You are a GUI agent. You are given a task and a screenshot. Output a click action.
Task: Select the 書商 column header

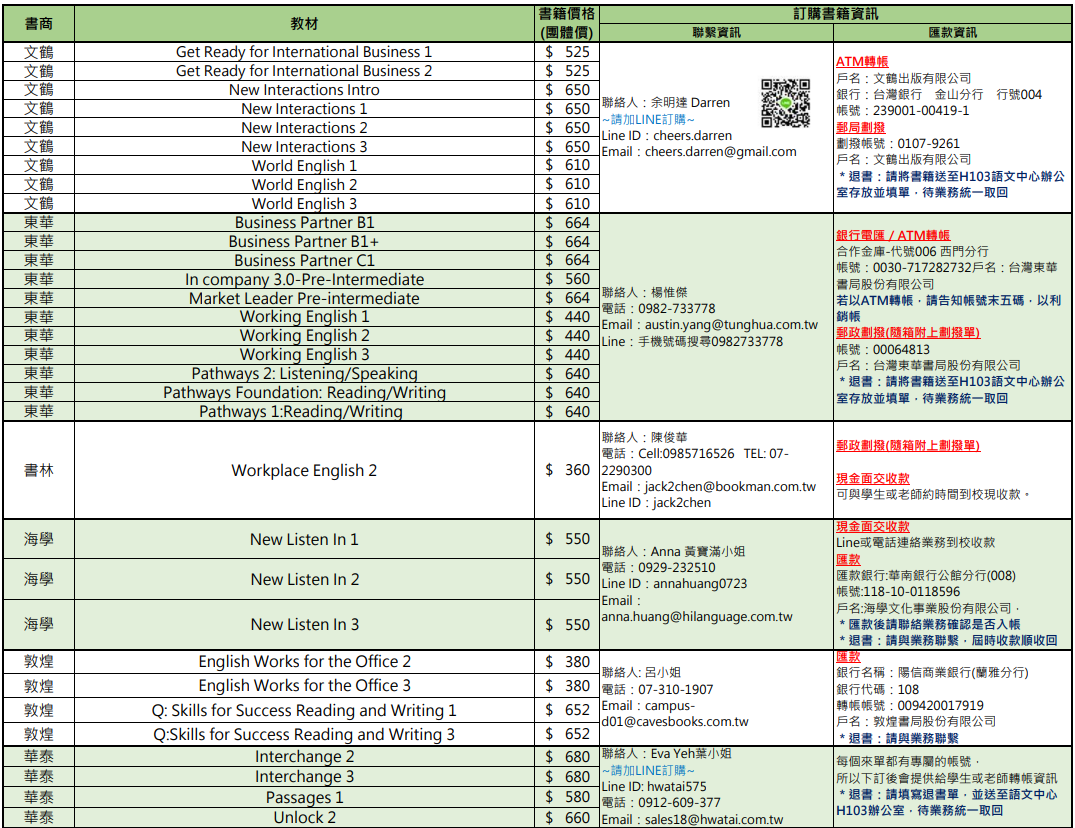[x=39, y=23]
